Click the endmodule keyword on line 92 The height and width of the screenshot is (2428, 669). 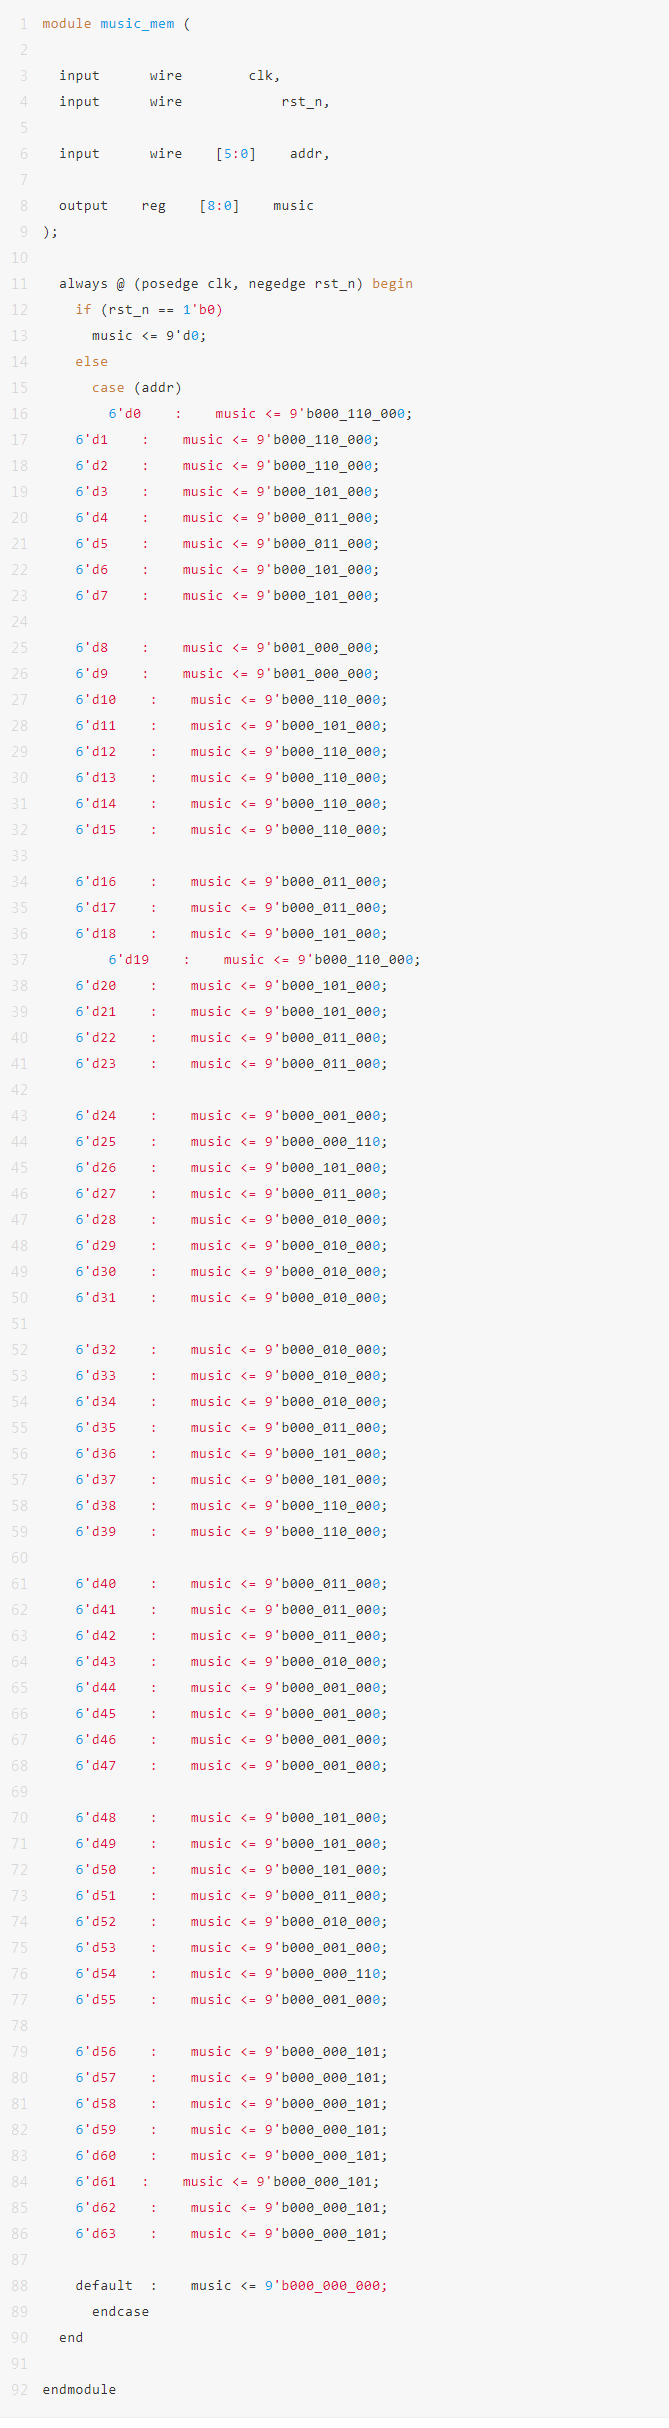point(79,2389)
